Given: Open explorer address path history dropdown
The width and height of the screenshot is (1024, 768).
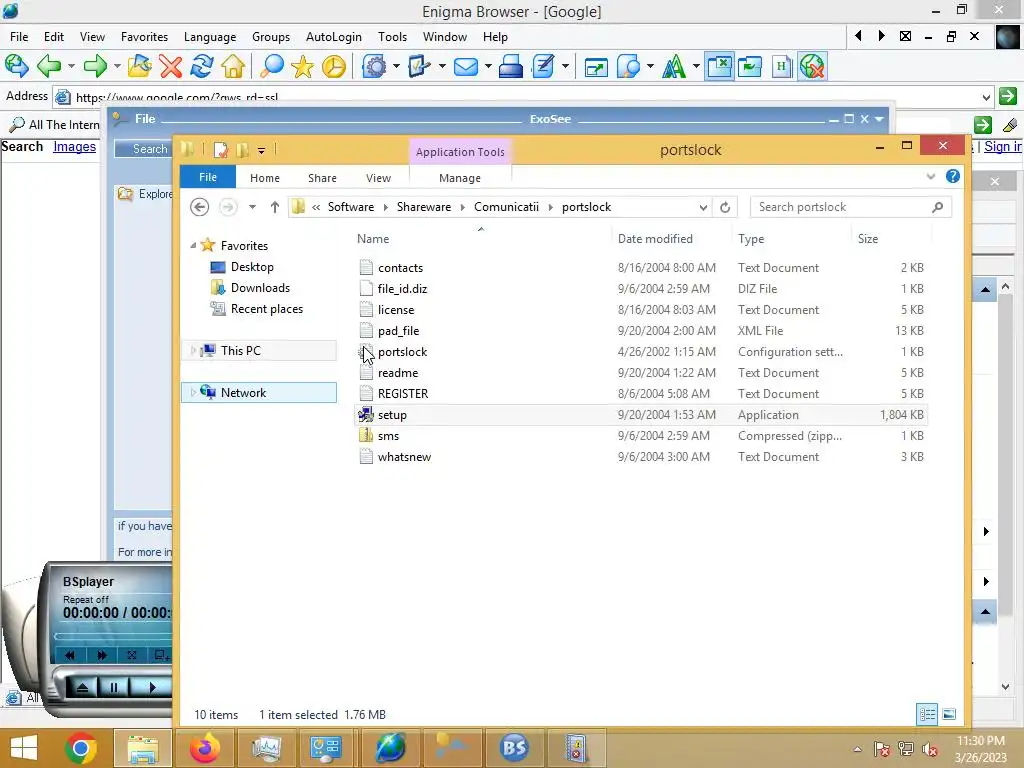Looking at the screenshot, I should tap(703, 207).
